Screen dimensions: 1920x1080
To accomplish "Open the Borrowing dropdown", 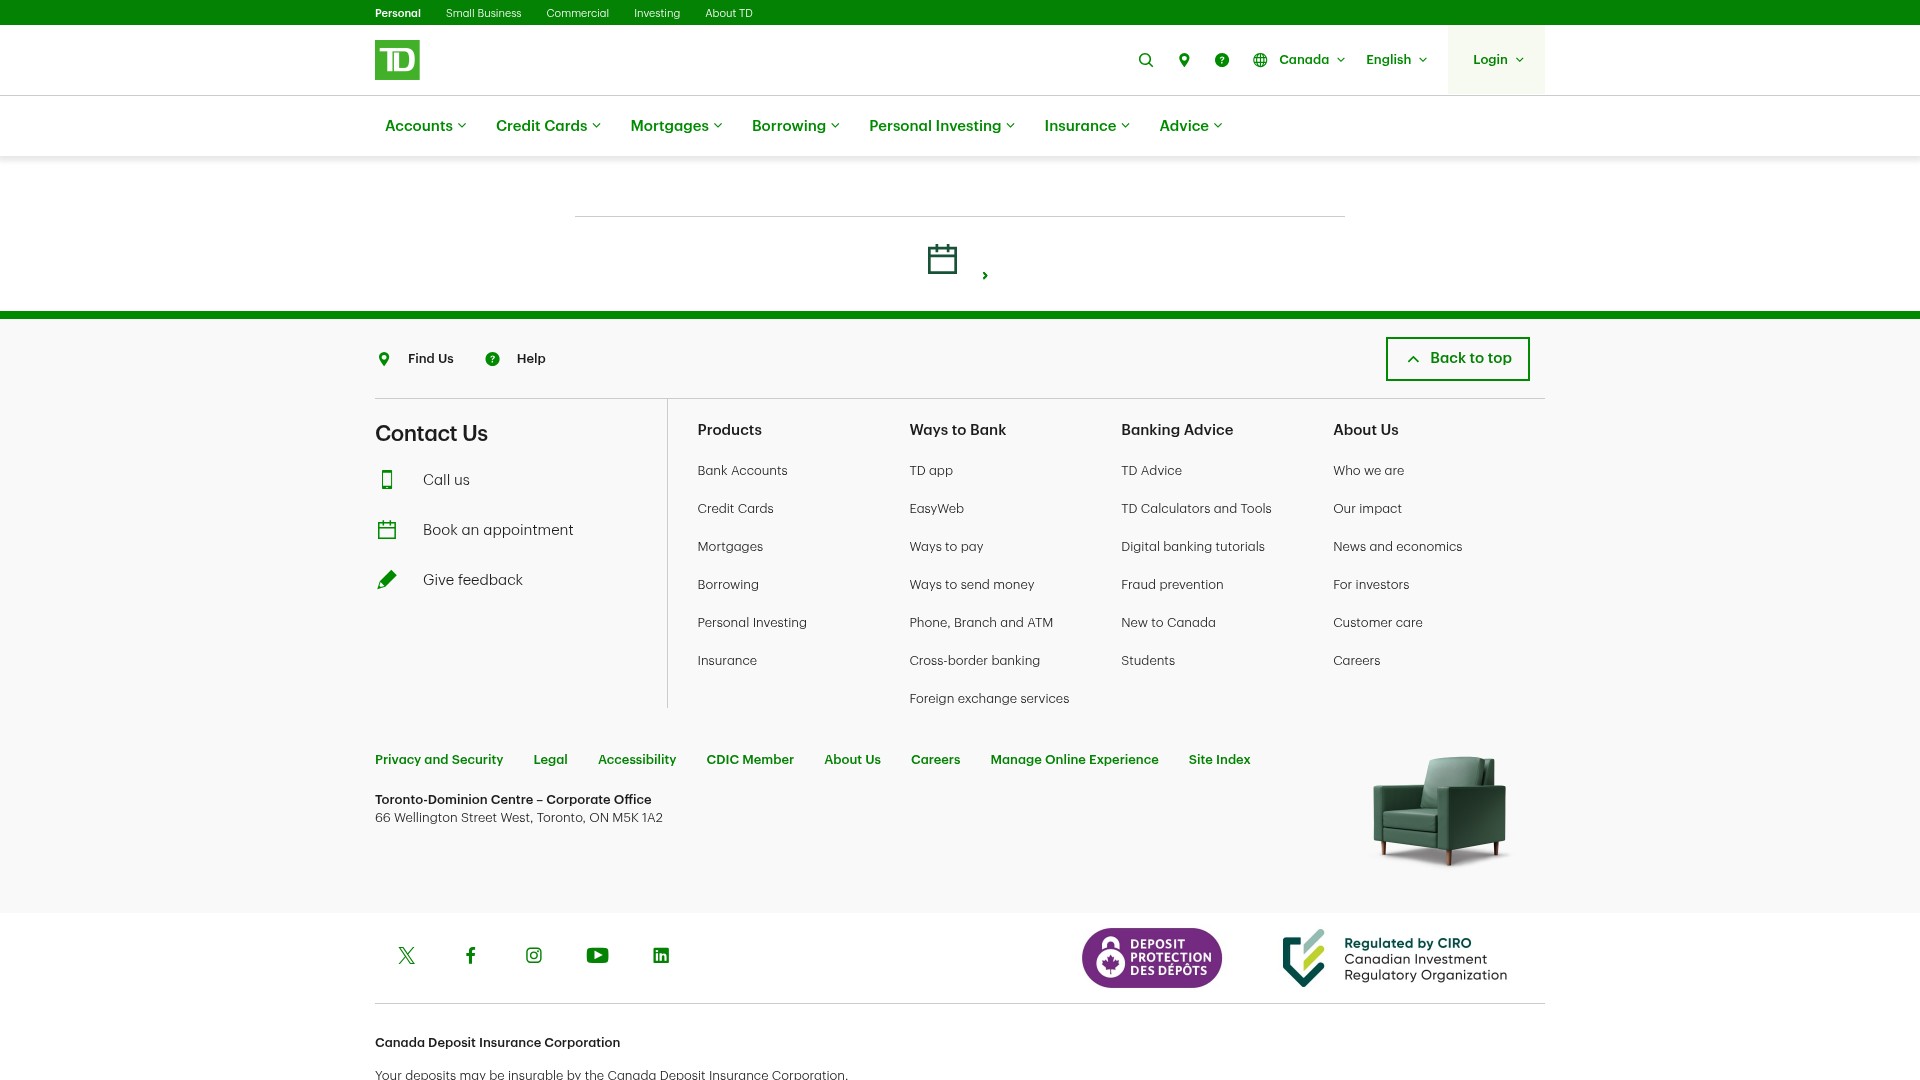I will pyautogui.click(x=795, y=126).
